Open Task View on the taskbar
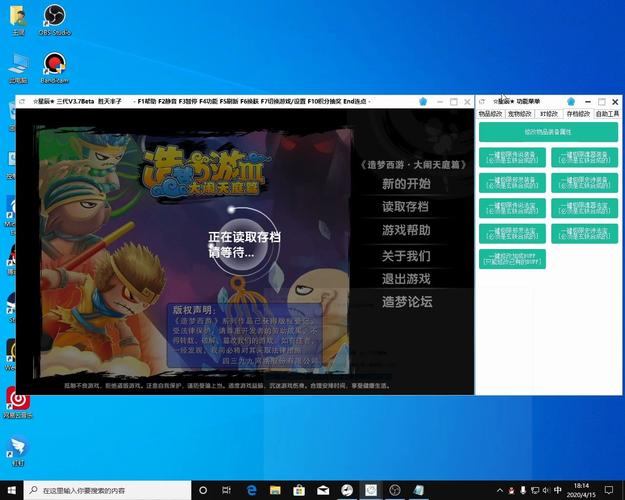Screen dimensions: 625x500 point(226,490)
